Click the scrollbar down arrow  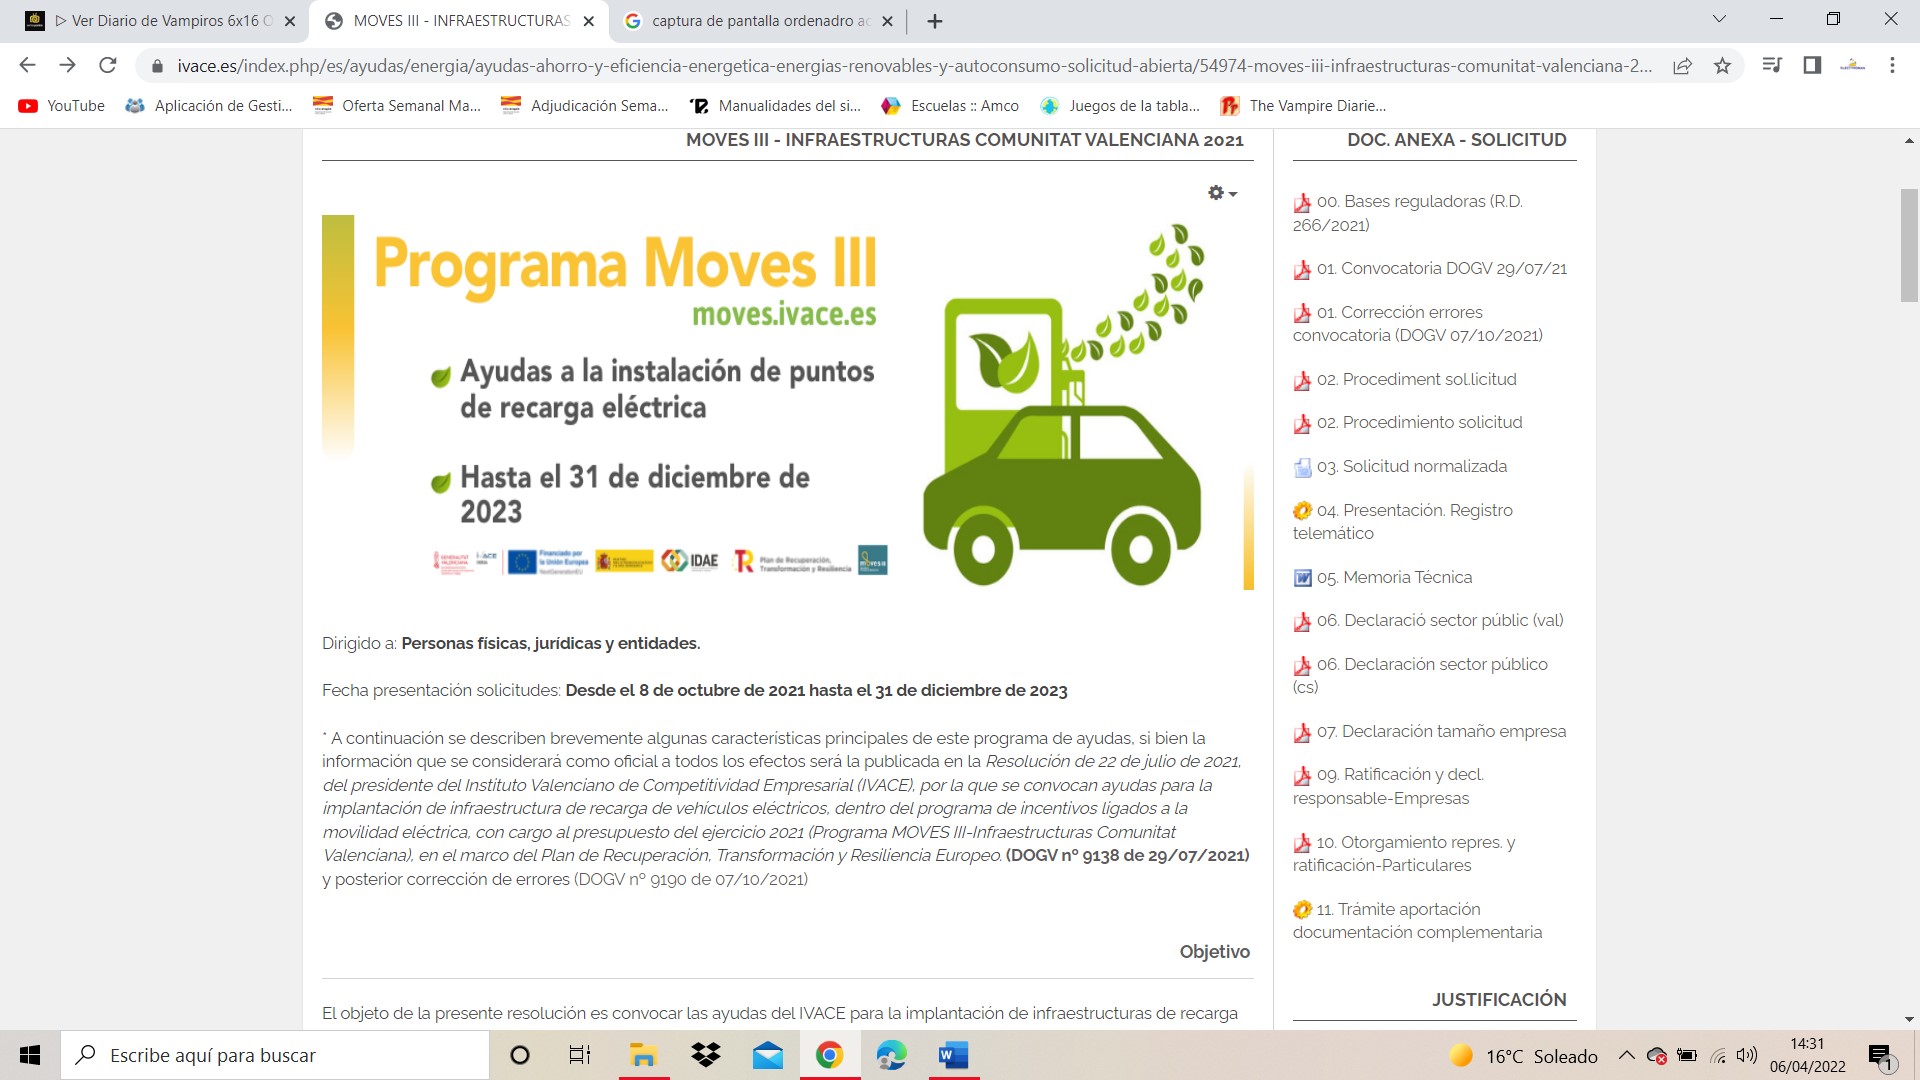tap(1909, 1019)
